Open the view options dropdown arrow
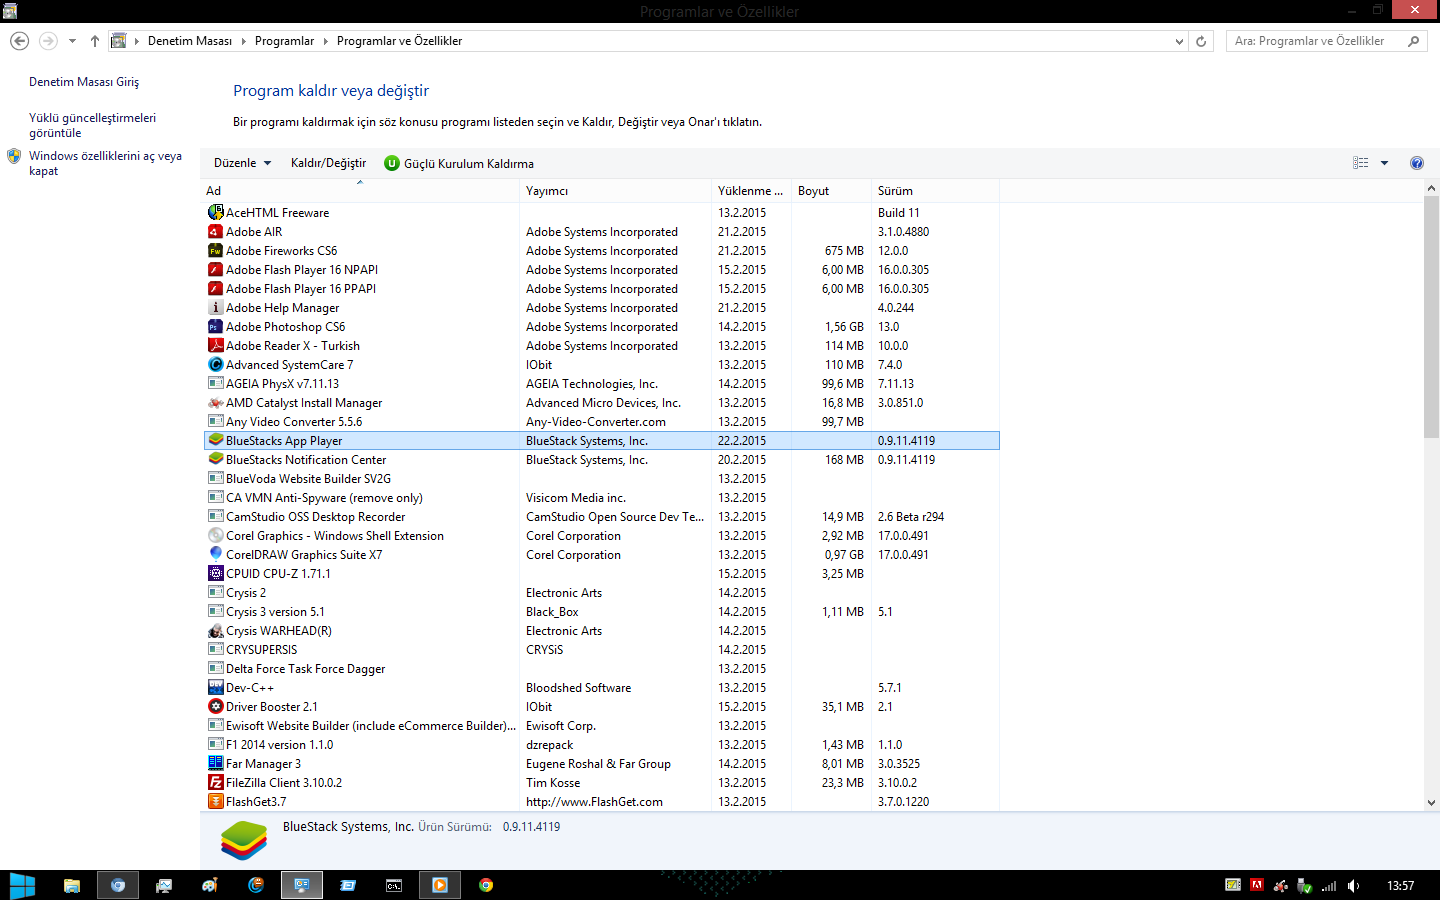 (1385, 163)
